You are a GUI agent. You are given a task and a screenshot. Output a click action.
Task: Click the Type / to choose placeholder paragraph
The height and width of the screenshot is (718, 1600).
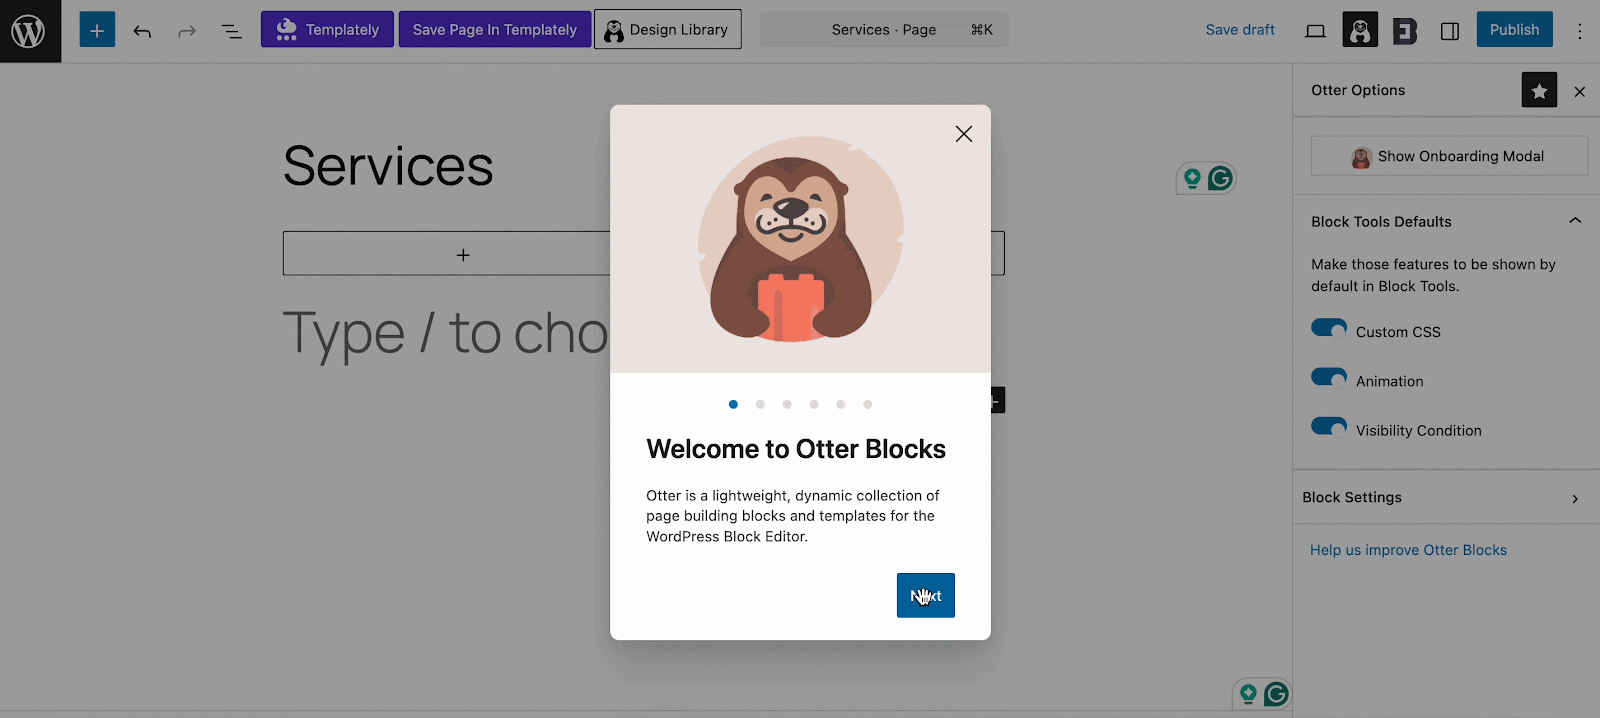(446, 333)
